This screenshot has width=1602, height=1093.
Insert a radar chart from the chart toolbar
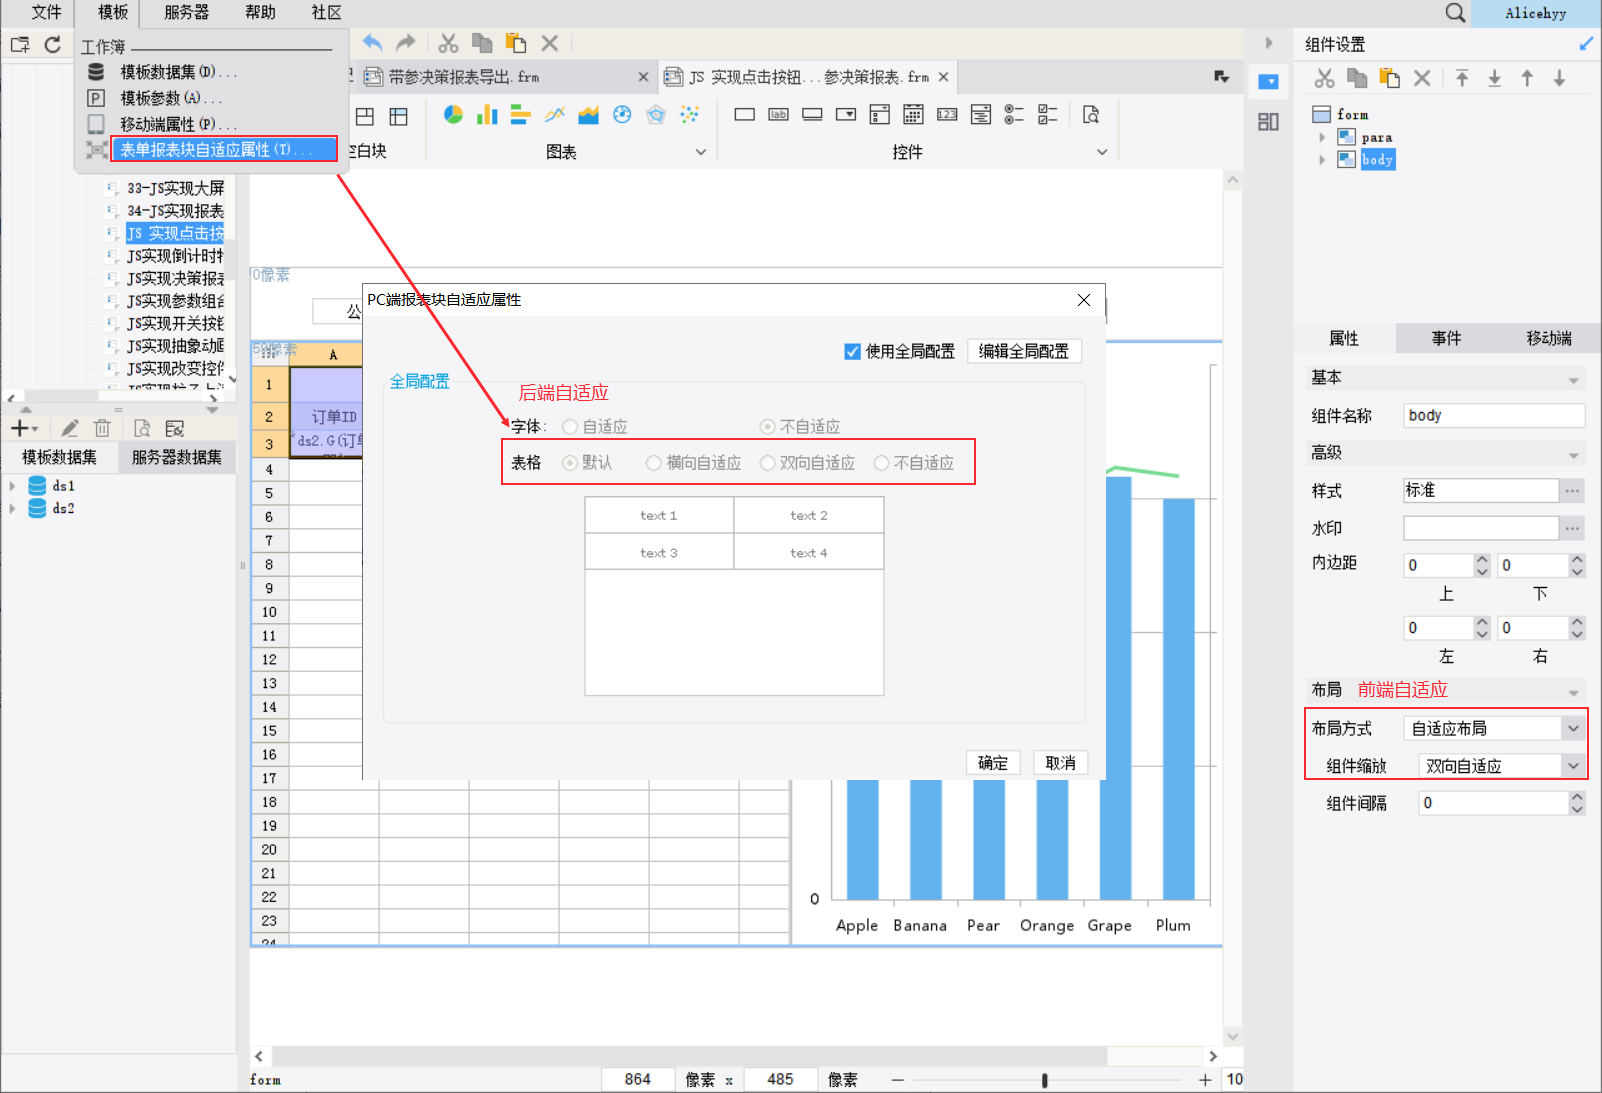(656, 115)
